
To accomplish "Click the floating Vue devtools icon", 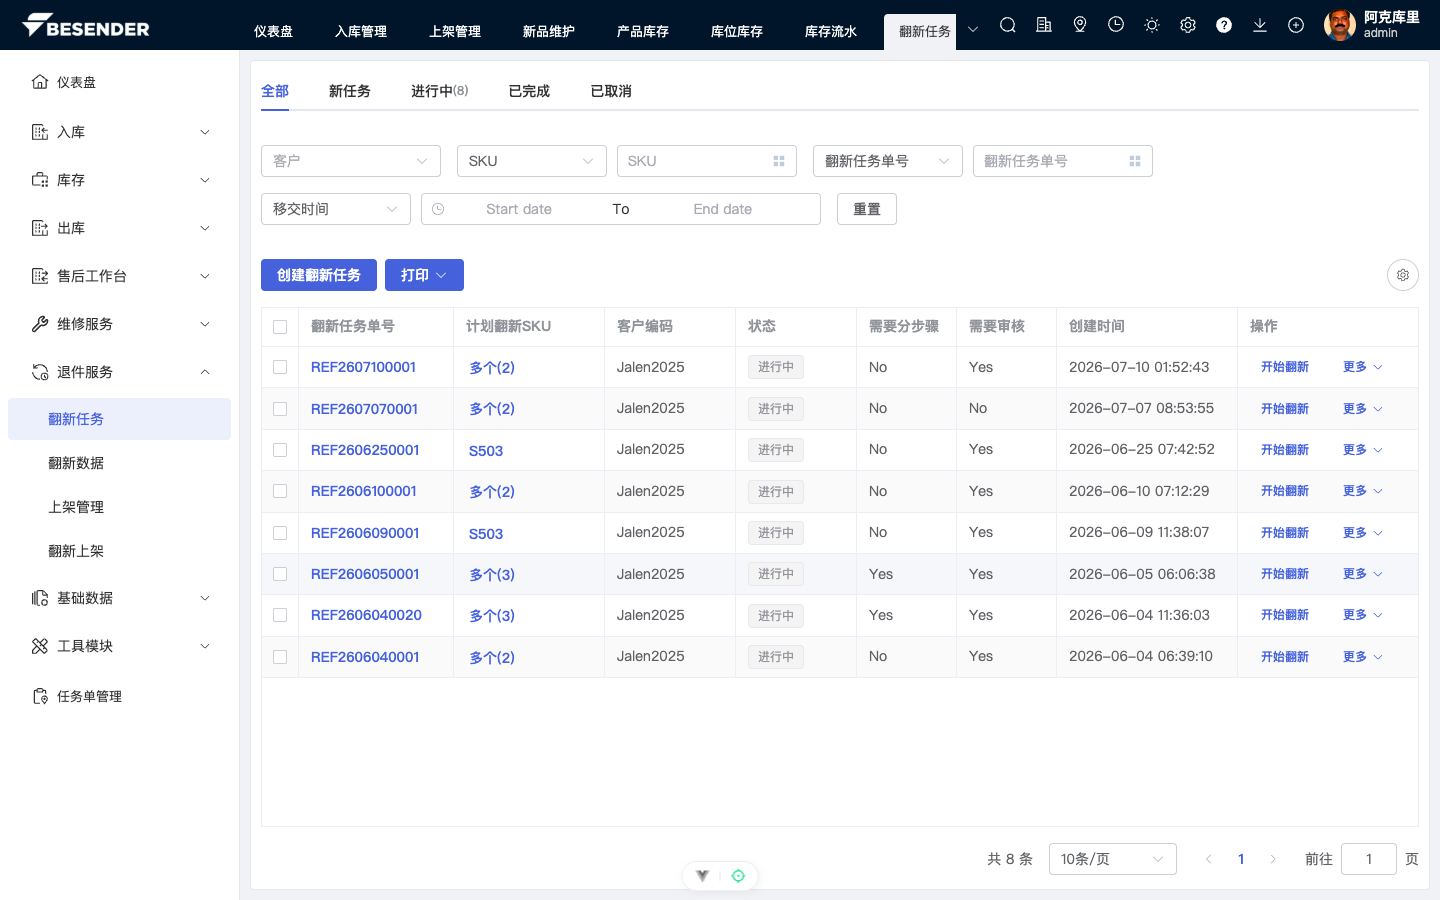I will point(703,876).
